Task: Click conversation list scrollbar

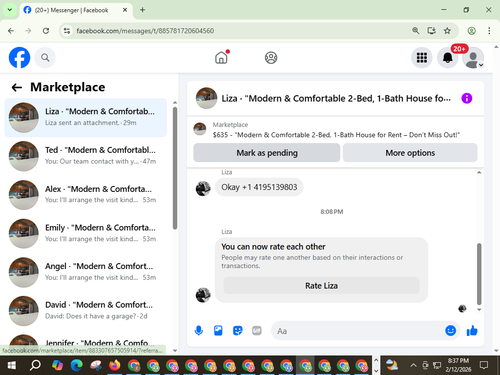Action: [175, 168]
